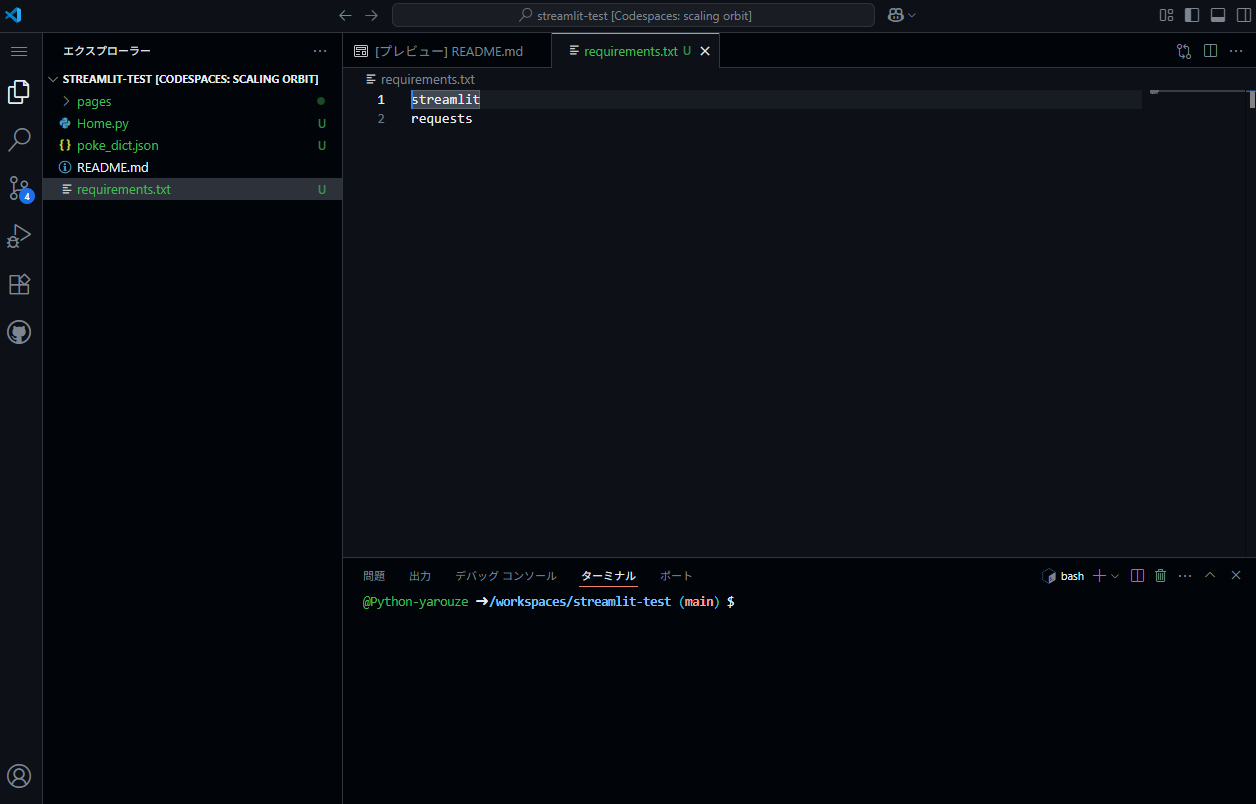Select the requirements.txt editor tab
The image size is (1256, 804).
[x=635, y=51]
